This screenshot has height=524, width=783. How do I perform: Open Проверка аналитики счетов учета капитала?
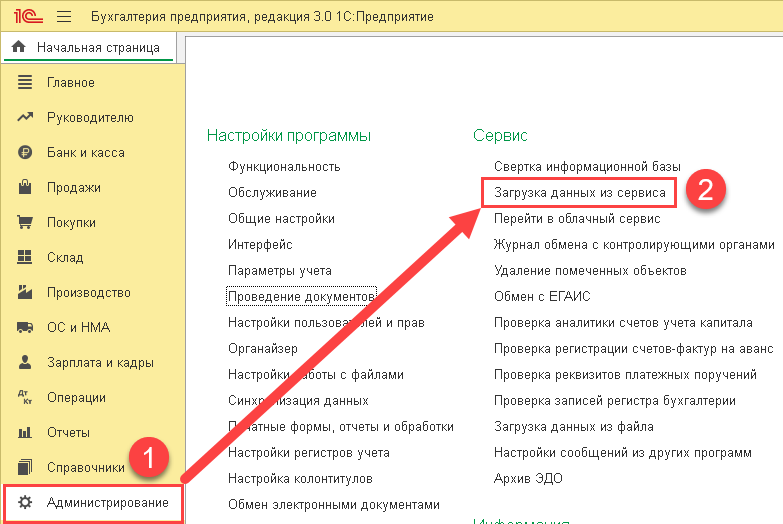[x=623, y=322]
